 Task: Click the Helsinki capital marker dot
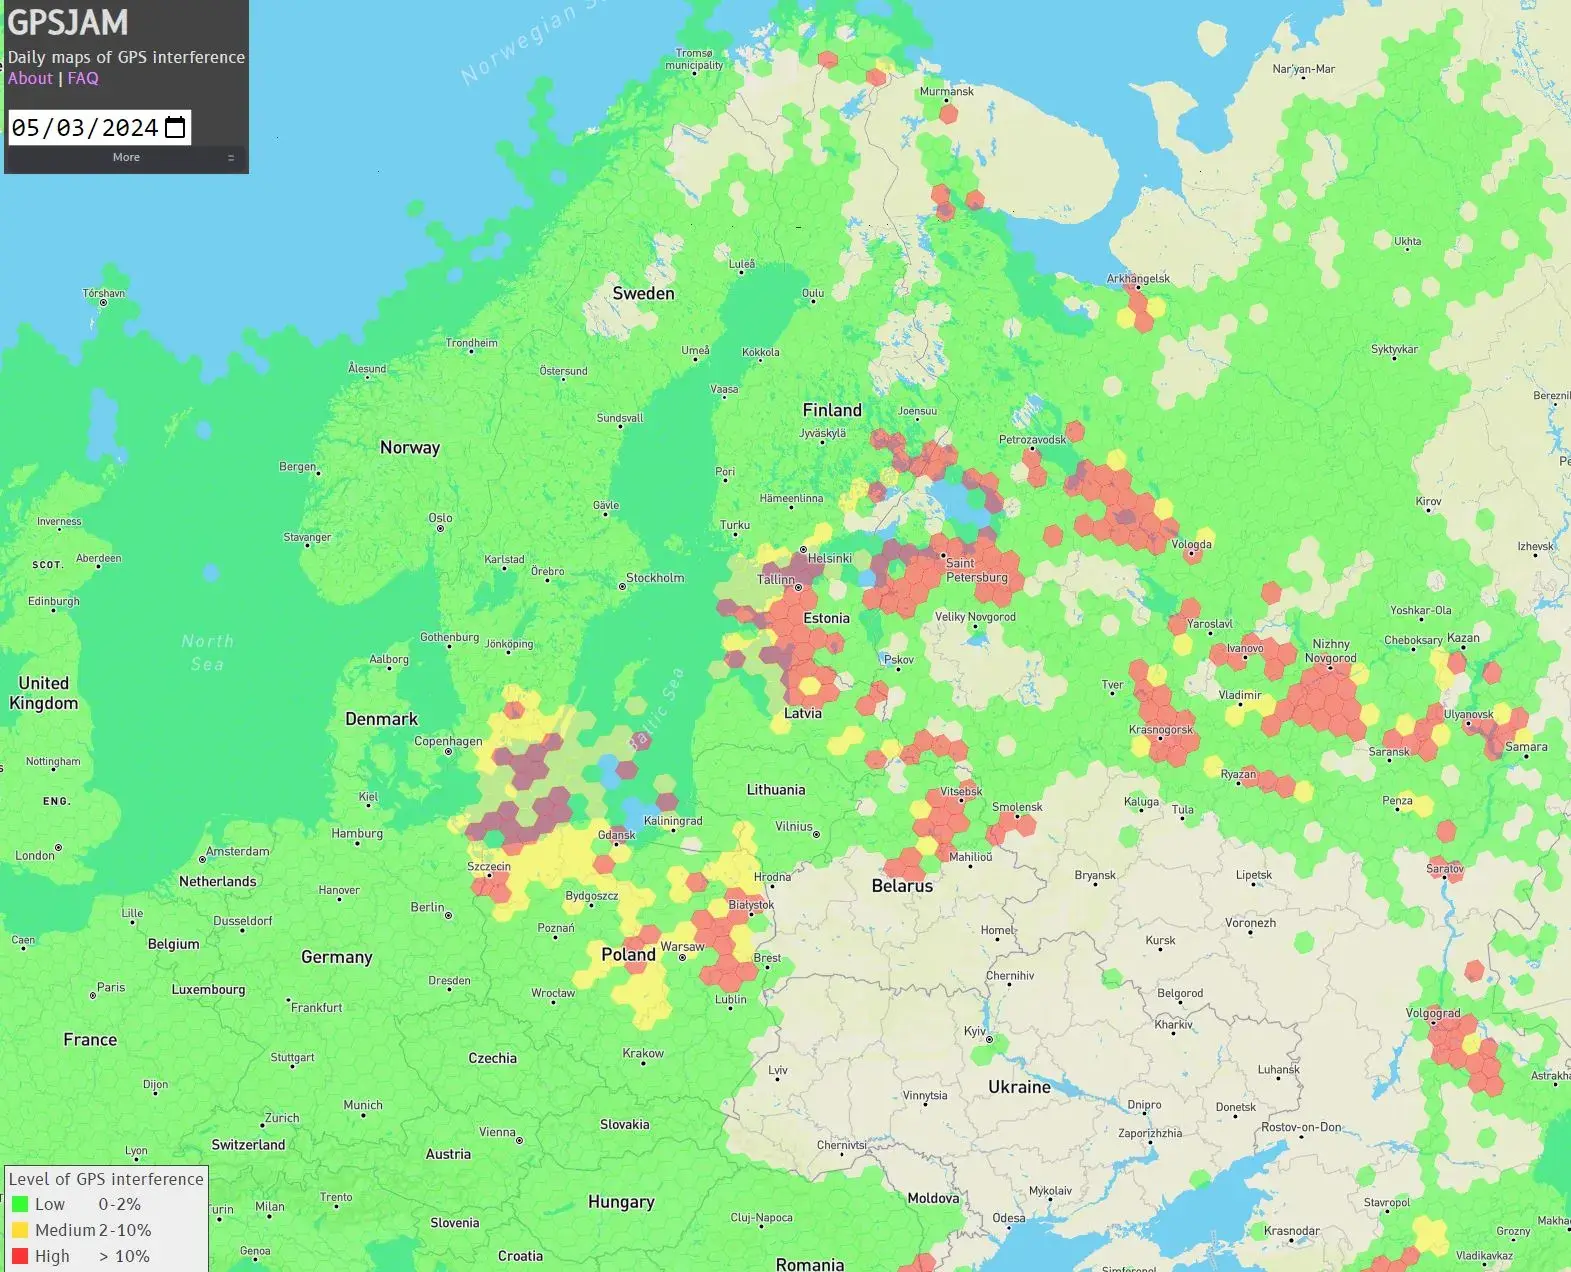click(803, 549)
